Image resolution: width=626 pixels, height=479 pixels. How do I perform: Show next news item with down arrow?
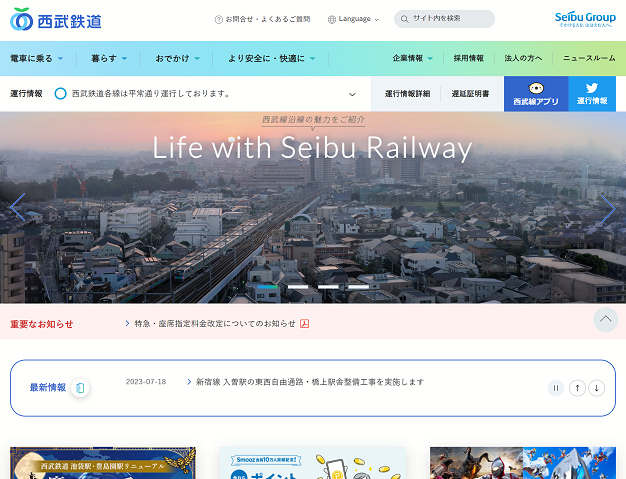(x=597, y=388)
